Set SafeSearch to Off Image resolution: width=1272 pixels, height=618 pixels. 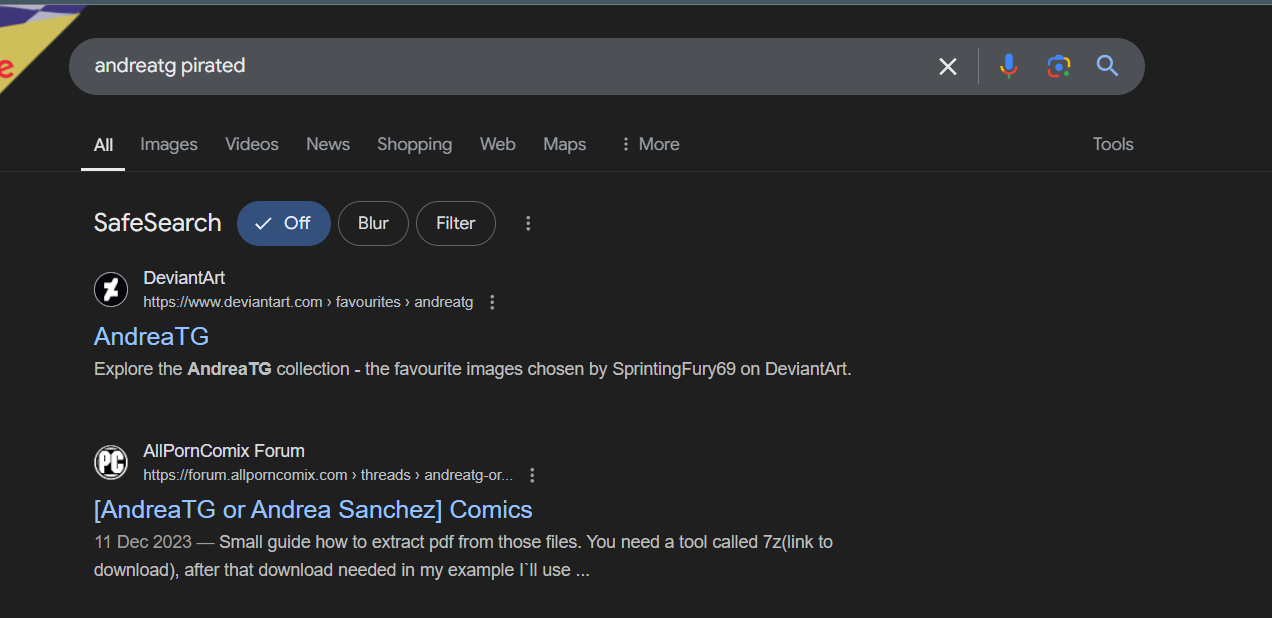click(x=284, y=223)
